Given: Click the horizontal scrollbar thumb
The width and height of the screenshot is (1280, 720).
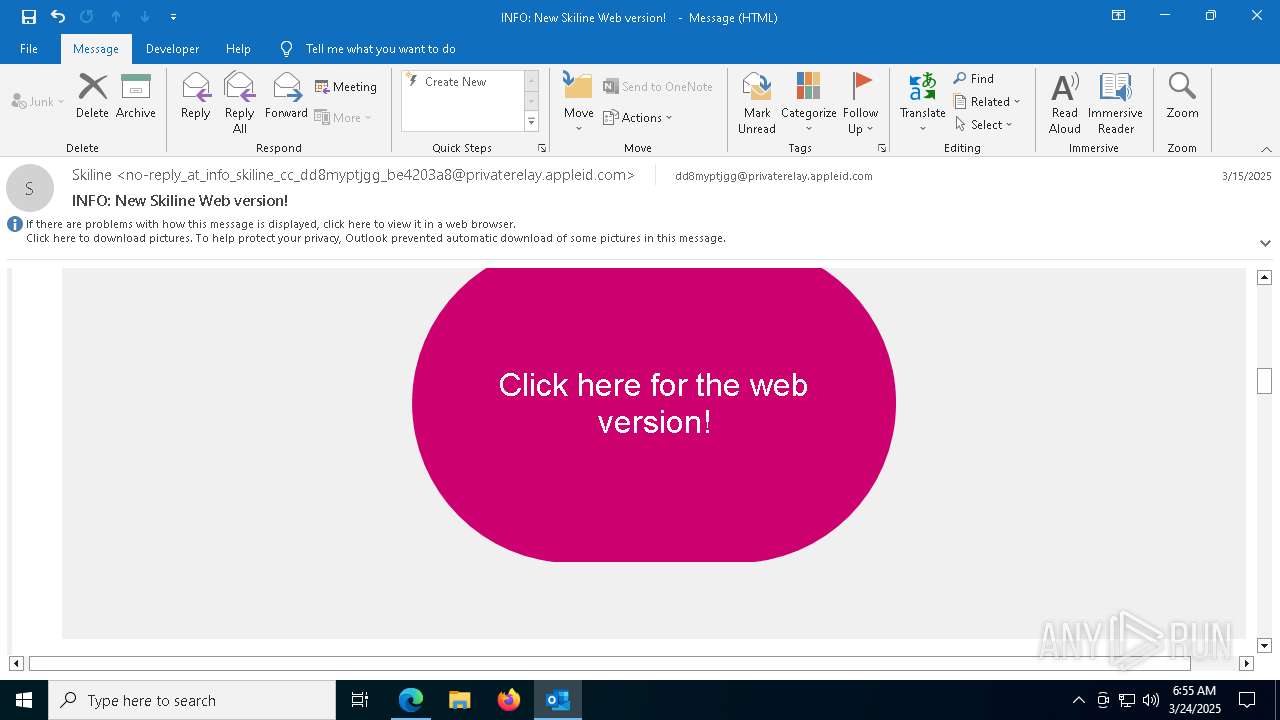Looking at the screenshot, I should tap(610, 663).
